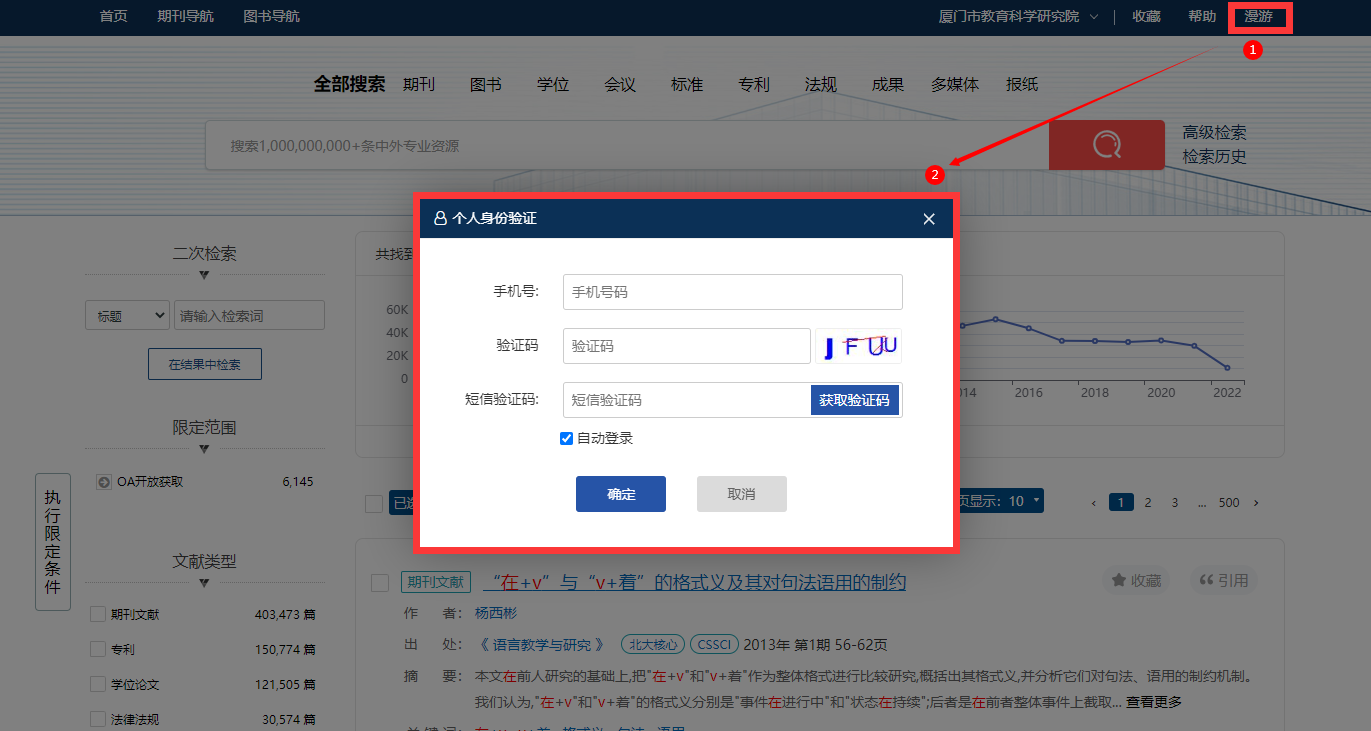Switch to the 期刊 search tab
The height and width of the screenshot is (731, 1371).
419,85
